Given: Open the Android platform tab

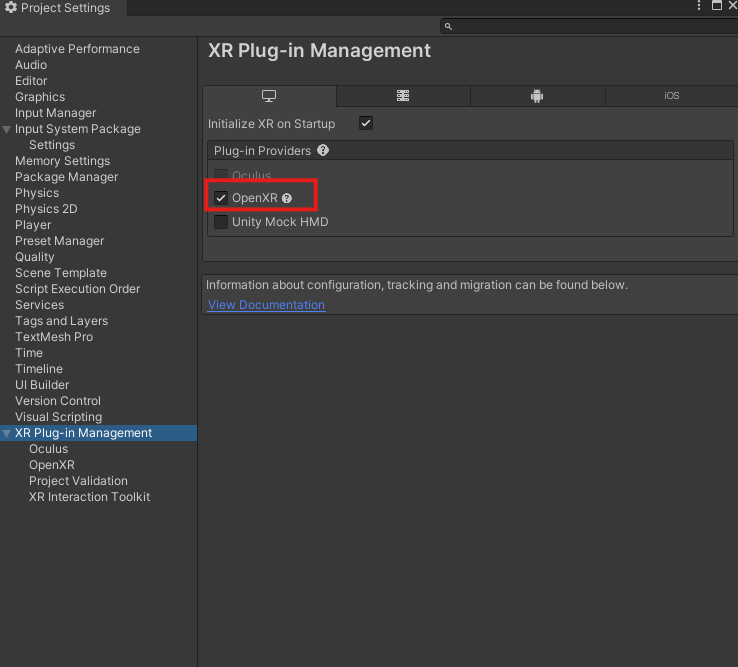Looking at the screenshot, I should coord(537,96).
